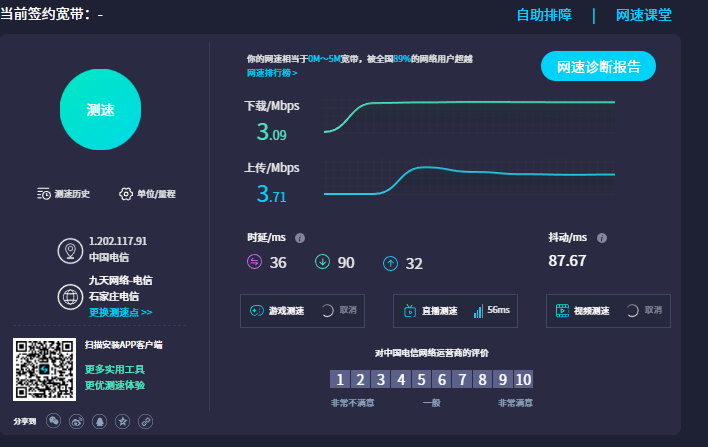The image size is (708, 447).
Task: Start 直播测速 live stream test
Action: pyautogui.click(x=438, y=311)
